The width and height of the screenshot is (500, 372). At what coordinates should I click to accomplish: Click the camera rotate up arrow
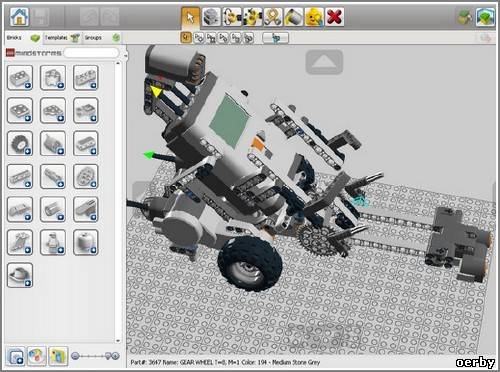[324, 62]
